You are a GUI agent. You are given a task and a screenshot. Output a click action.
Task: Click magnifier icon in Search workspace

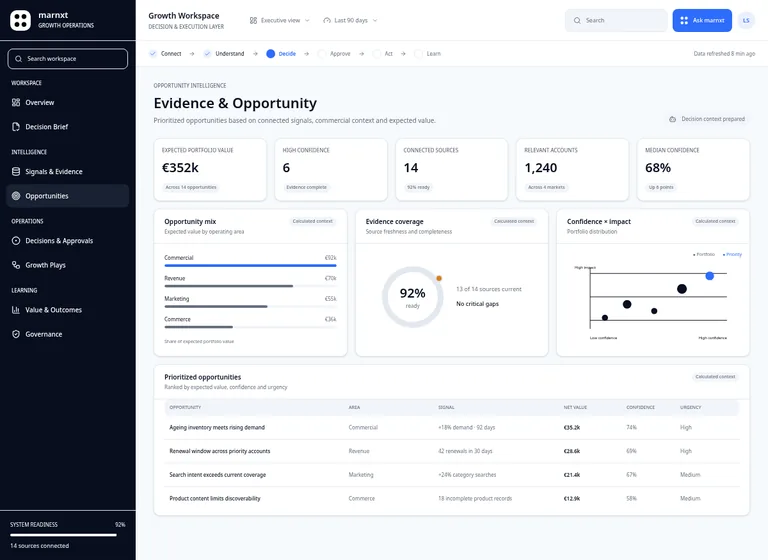click(x=19, y=59)
